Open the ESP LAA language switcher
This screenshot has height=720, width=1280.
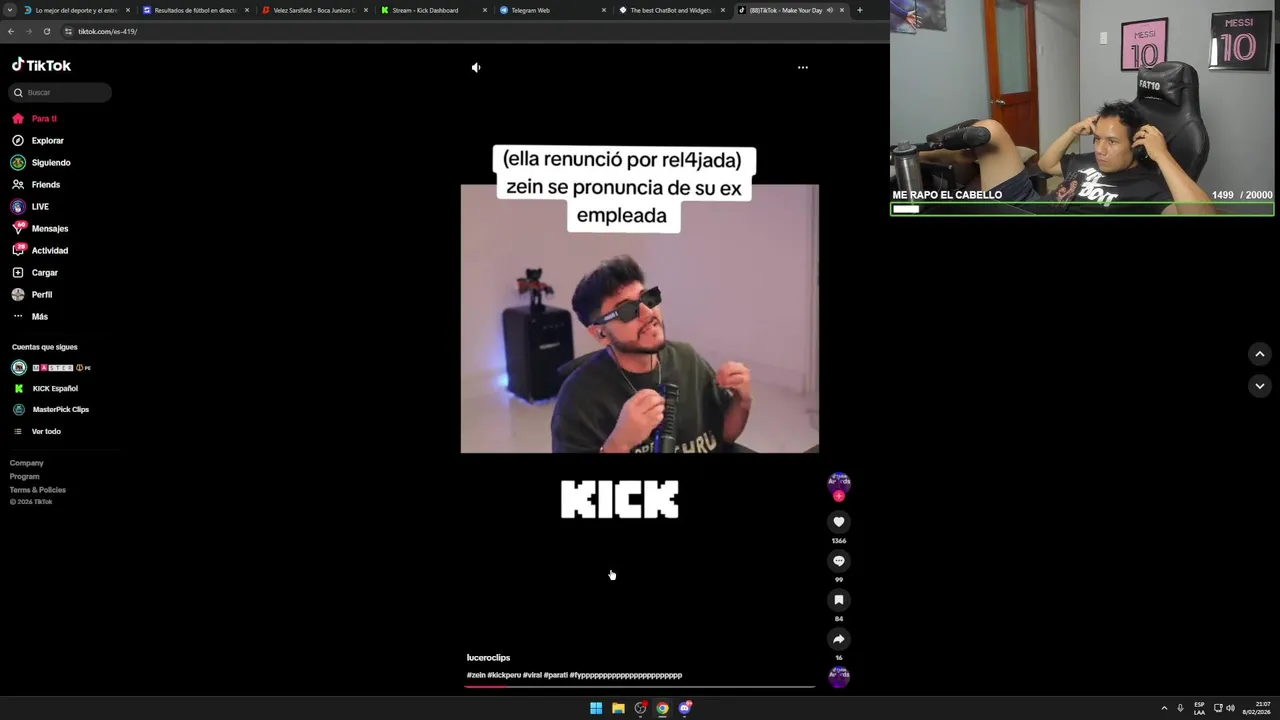tap(1199, 708)
